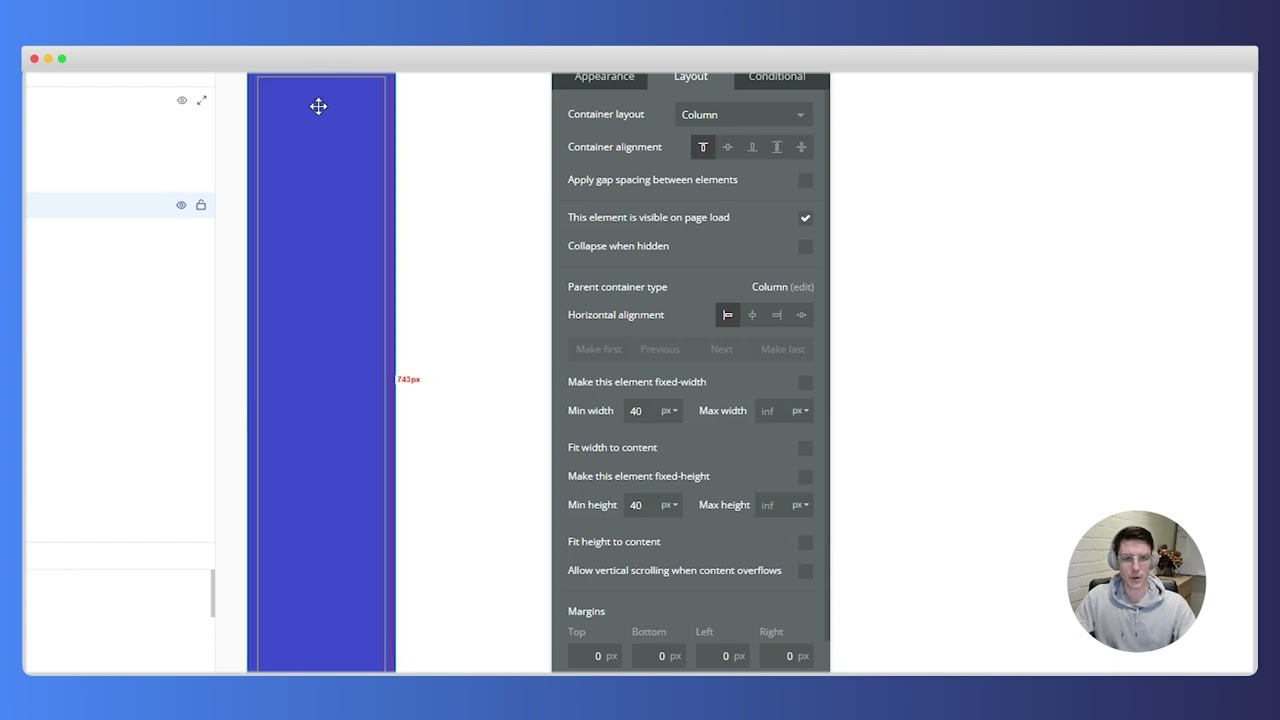The width and height of the screenshot is (1280, 720).
Task: Click the Make last button
Action: point(783,349)
